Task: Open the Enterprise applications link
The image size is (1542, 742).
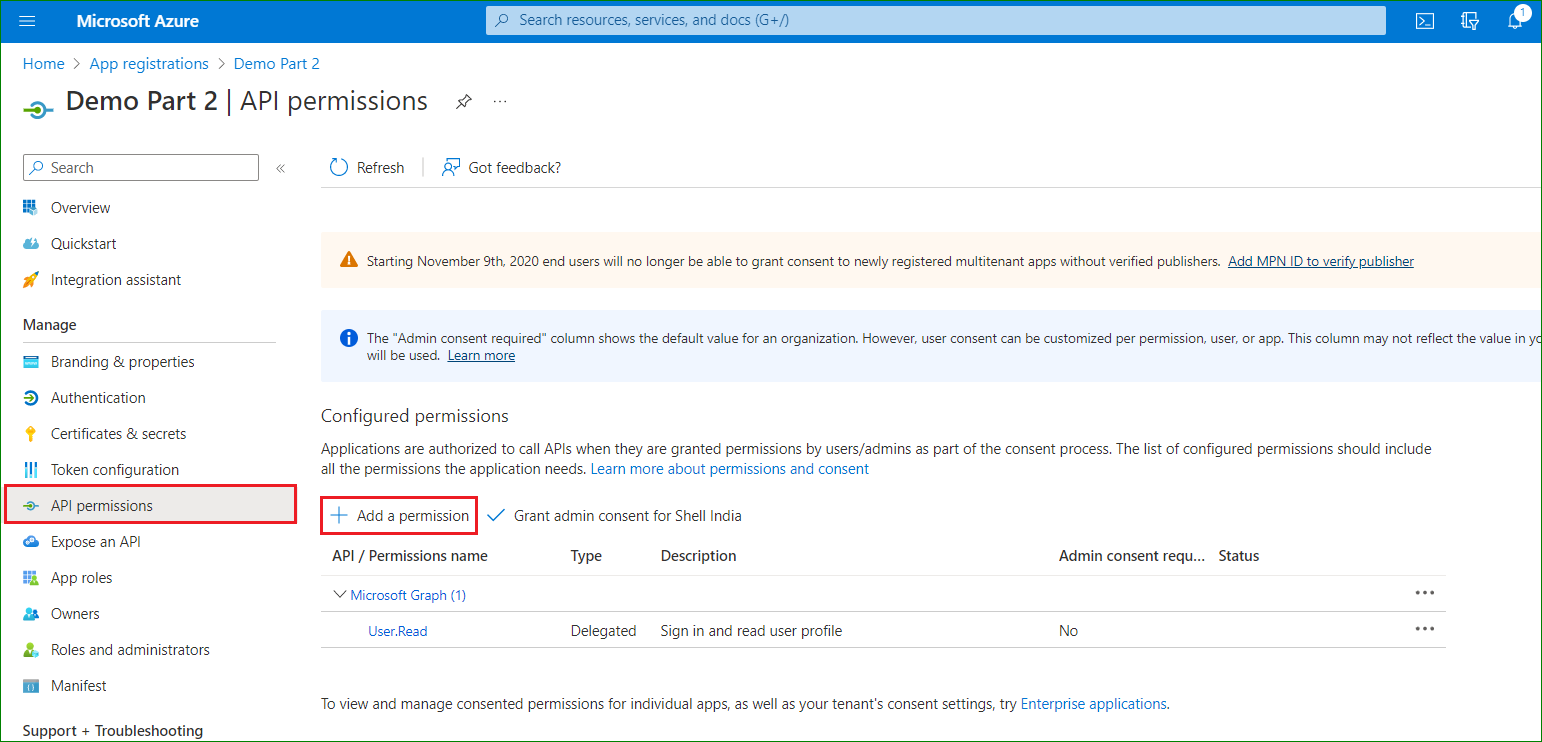Action: tap(1094, 704)
